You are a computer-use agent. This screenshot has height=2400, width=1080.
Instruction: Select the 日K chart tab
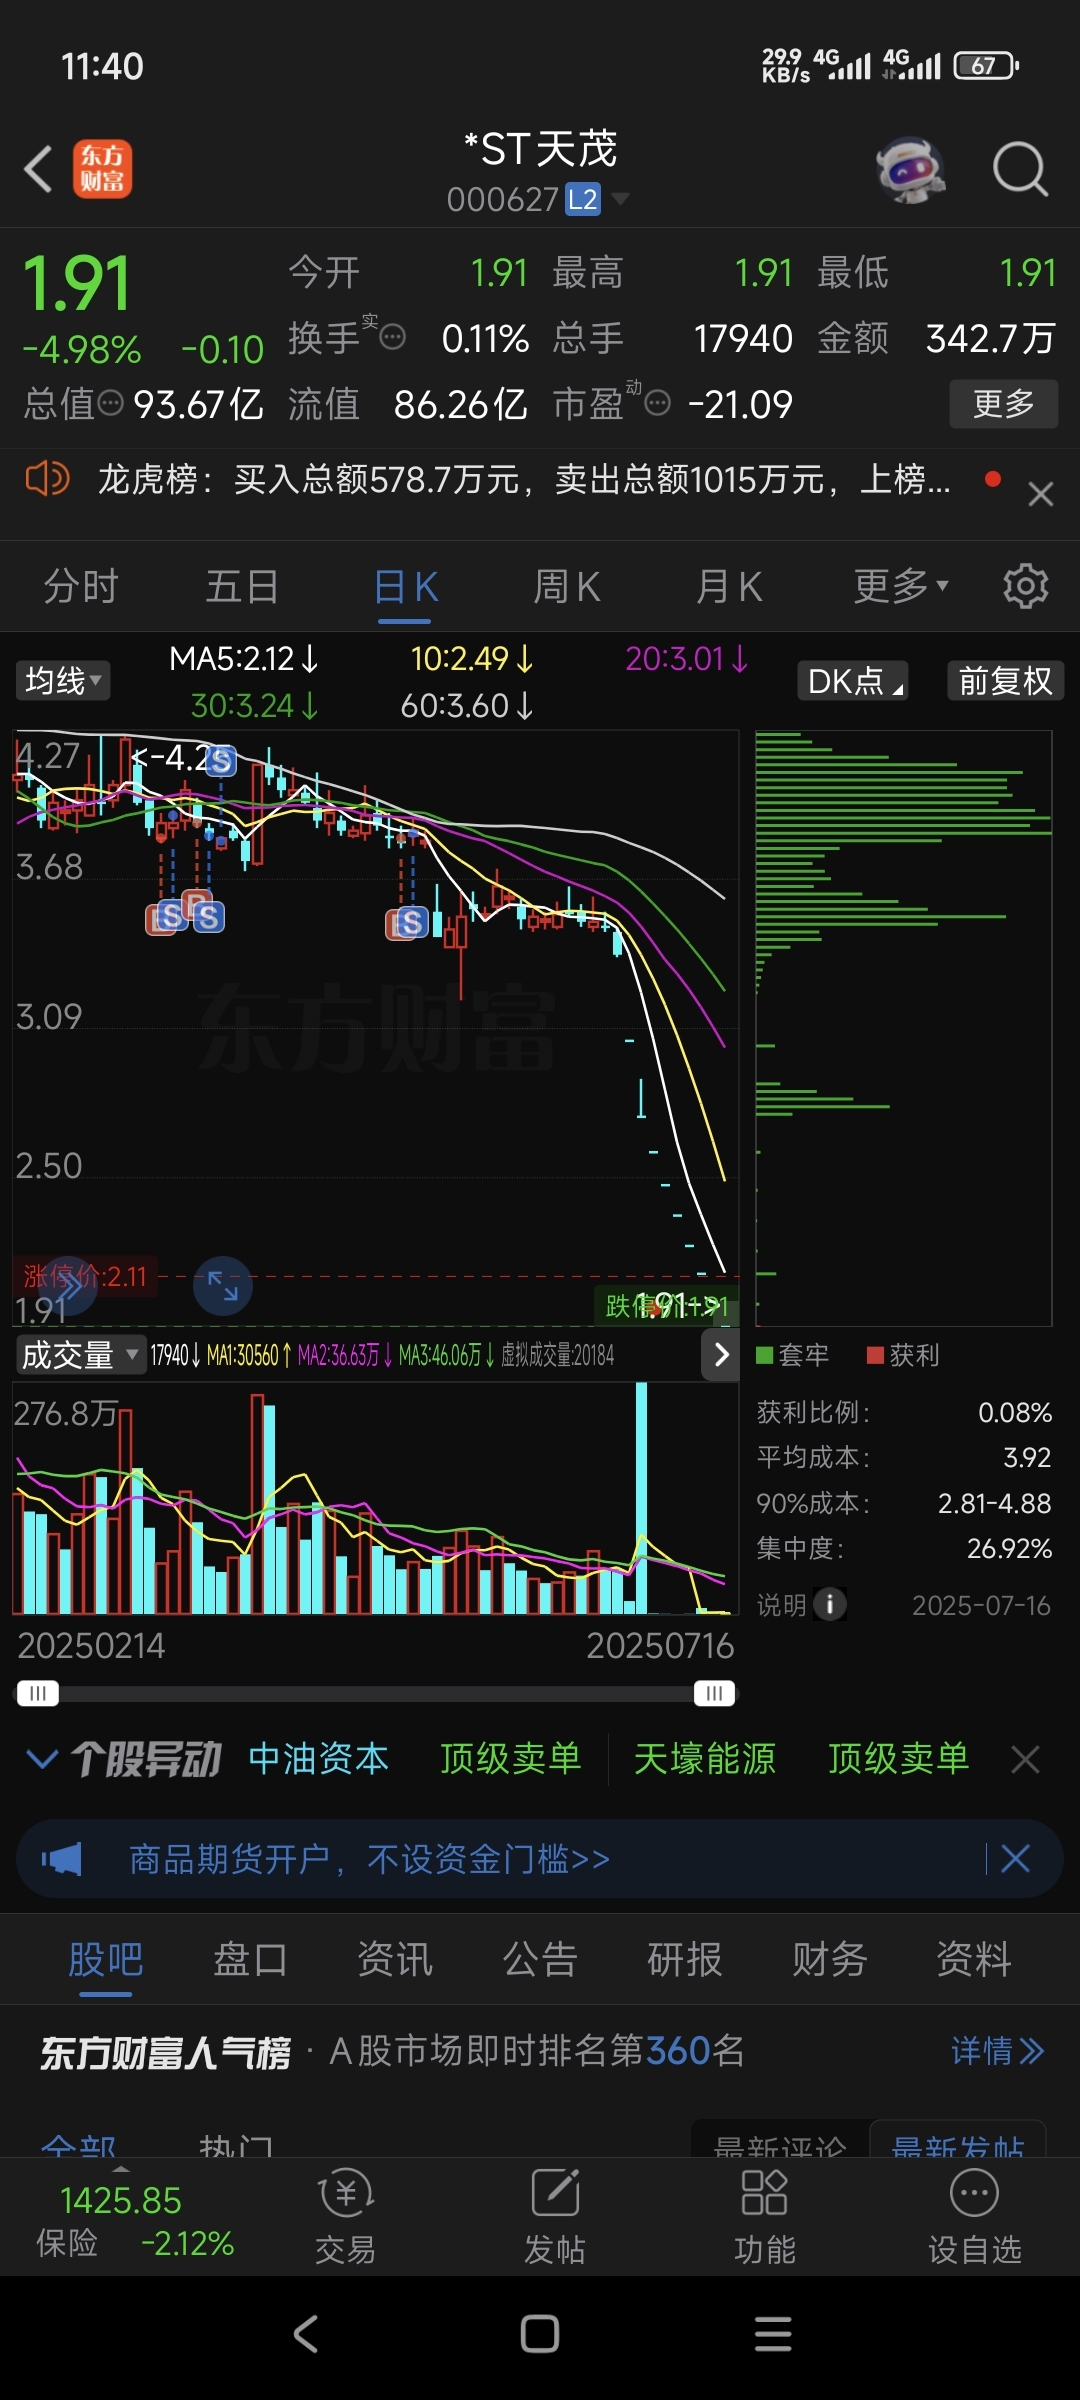[x=405, y=586]
